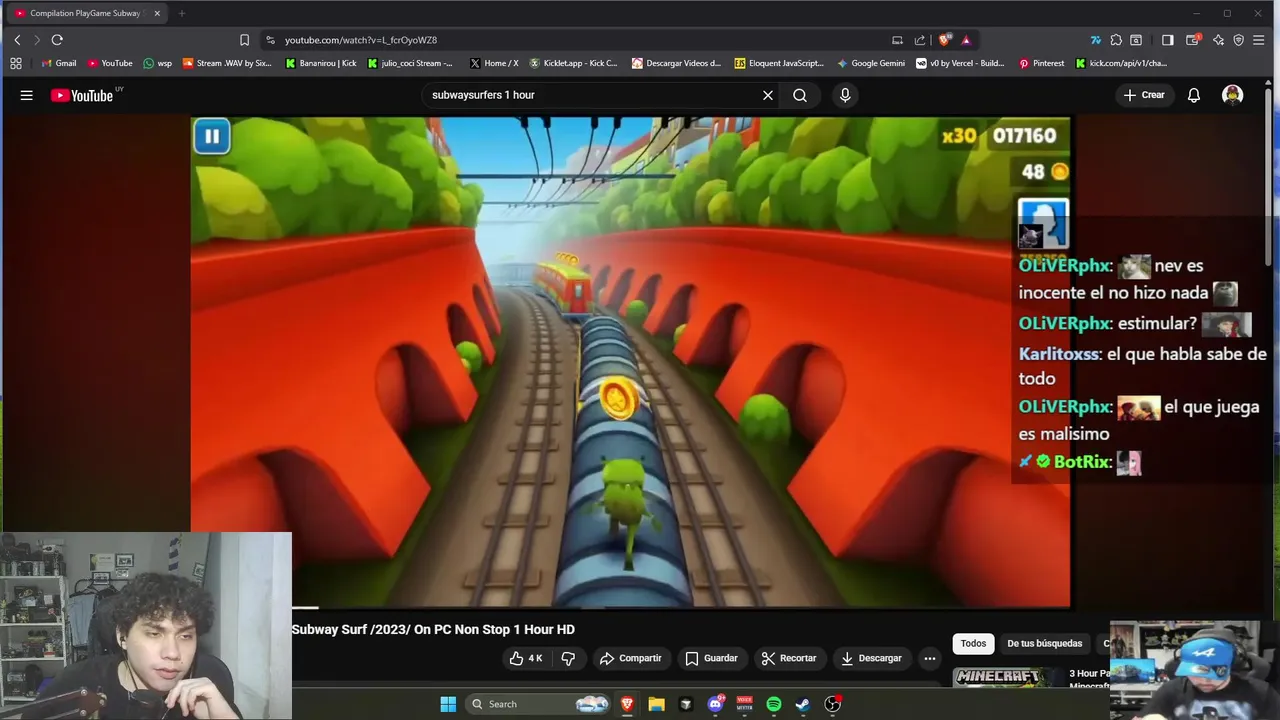Open the Pinterest bookmark
1280x720 pixels.
(x=1041, y=63)
